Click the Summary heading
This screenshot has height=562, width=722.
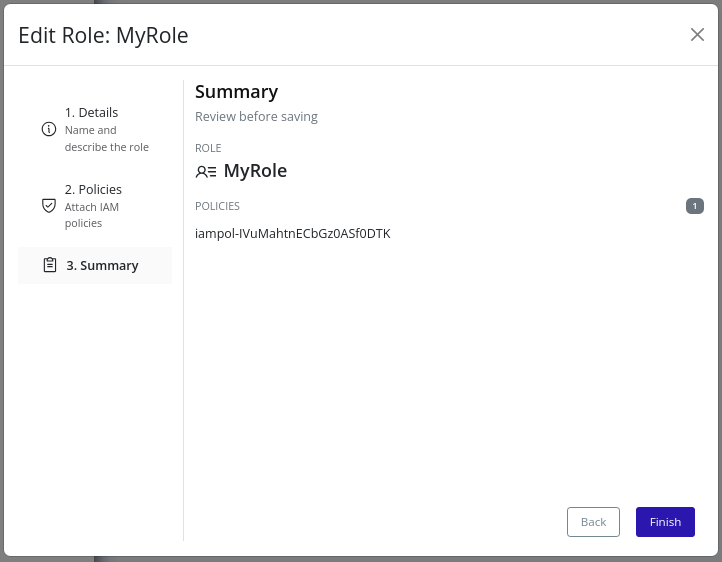(x=236, y=92)
